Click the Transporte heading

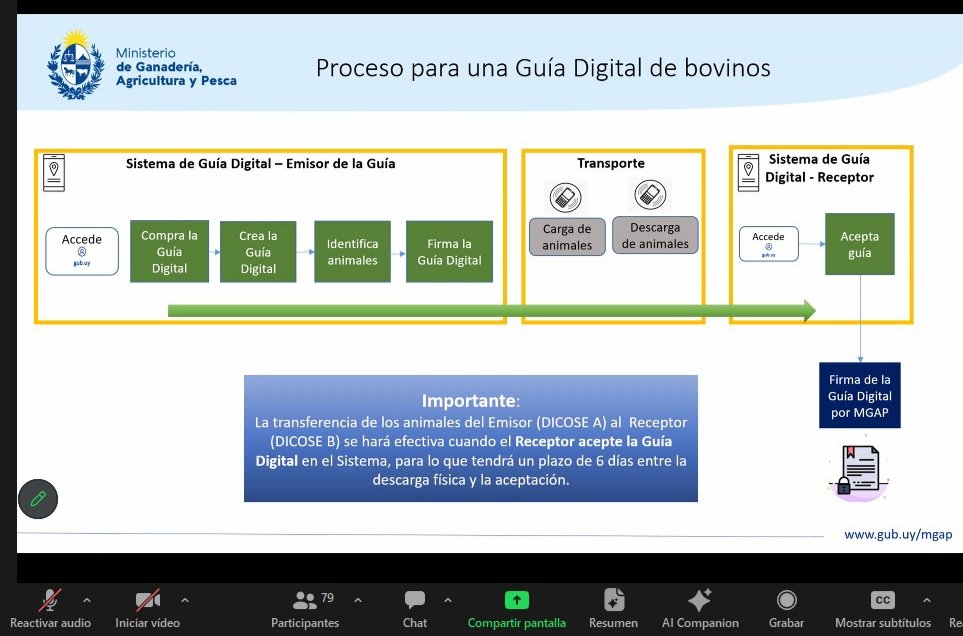tap(611, 163)
